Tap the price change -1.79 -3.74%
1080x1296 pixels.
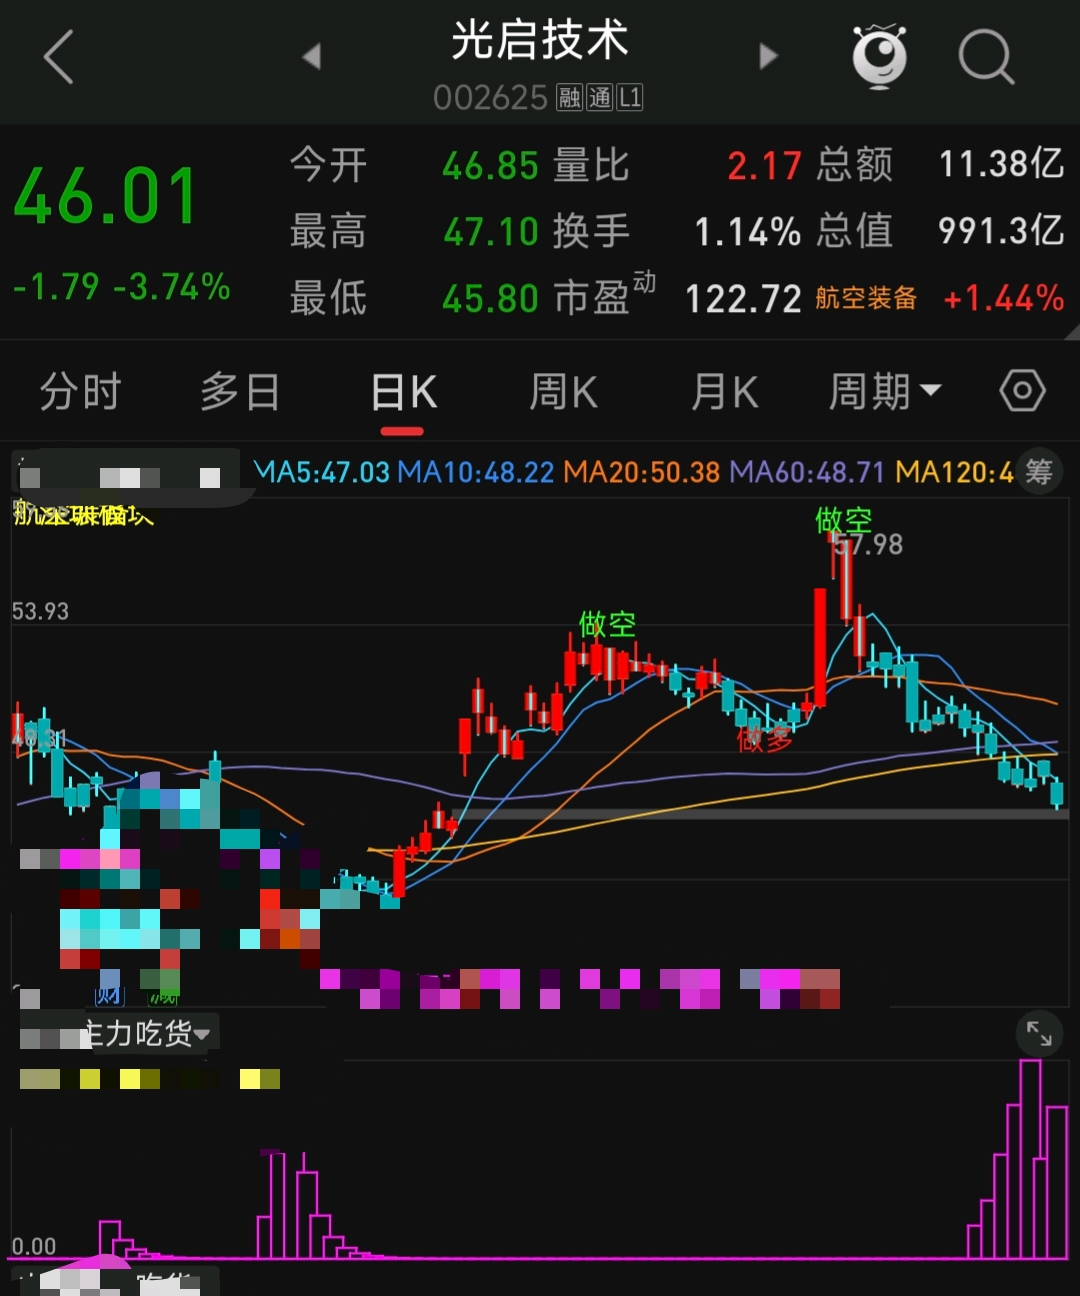[x=122, y=288]
